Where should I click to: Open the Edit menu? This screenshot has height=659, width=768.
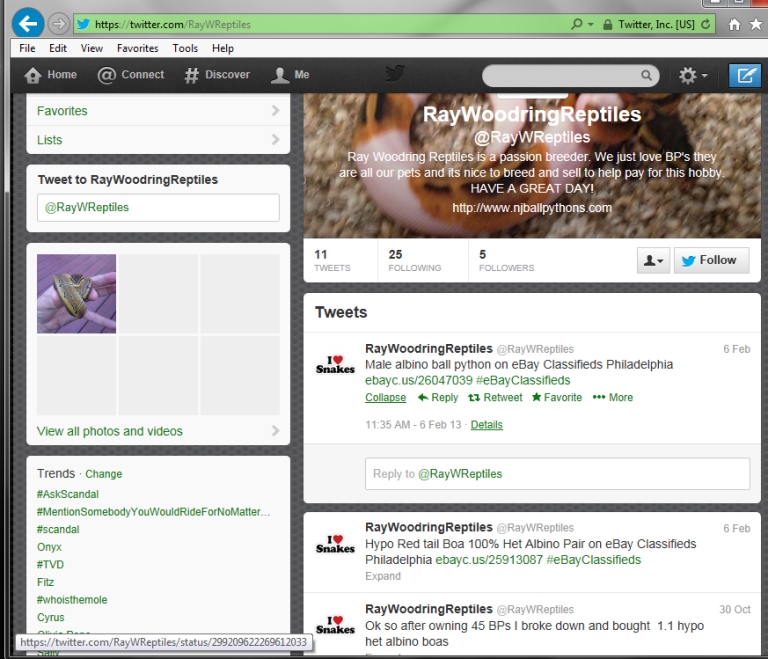click(x=57, y=48)
